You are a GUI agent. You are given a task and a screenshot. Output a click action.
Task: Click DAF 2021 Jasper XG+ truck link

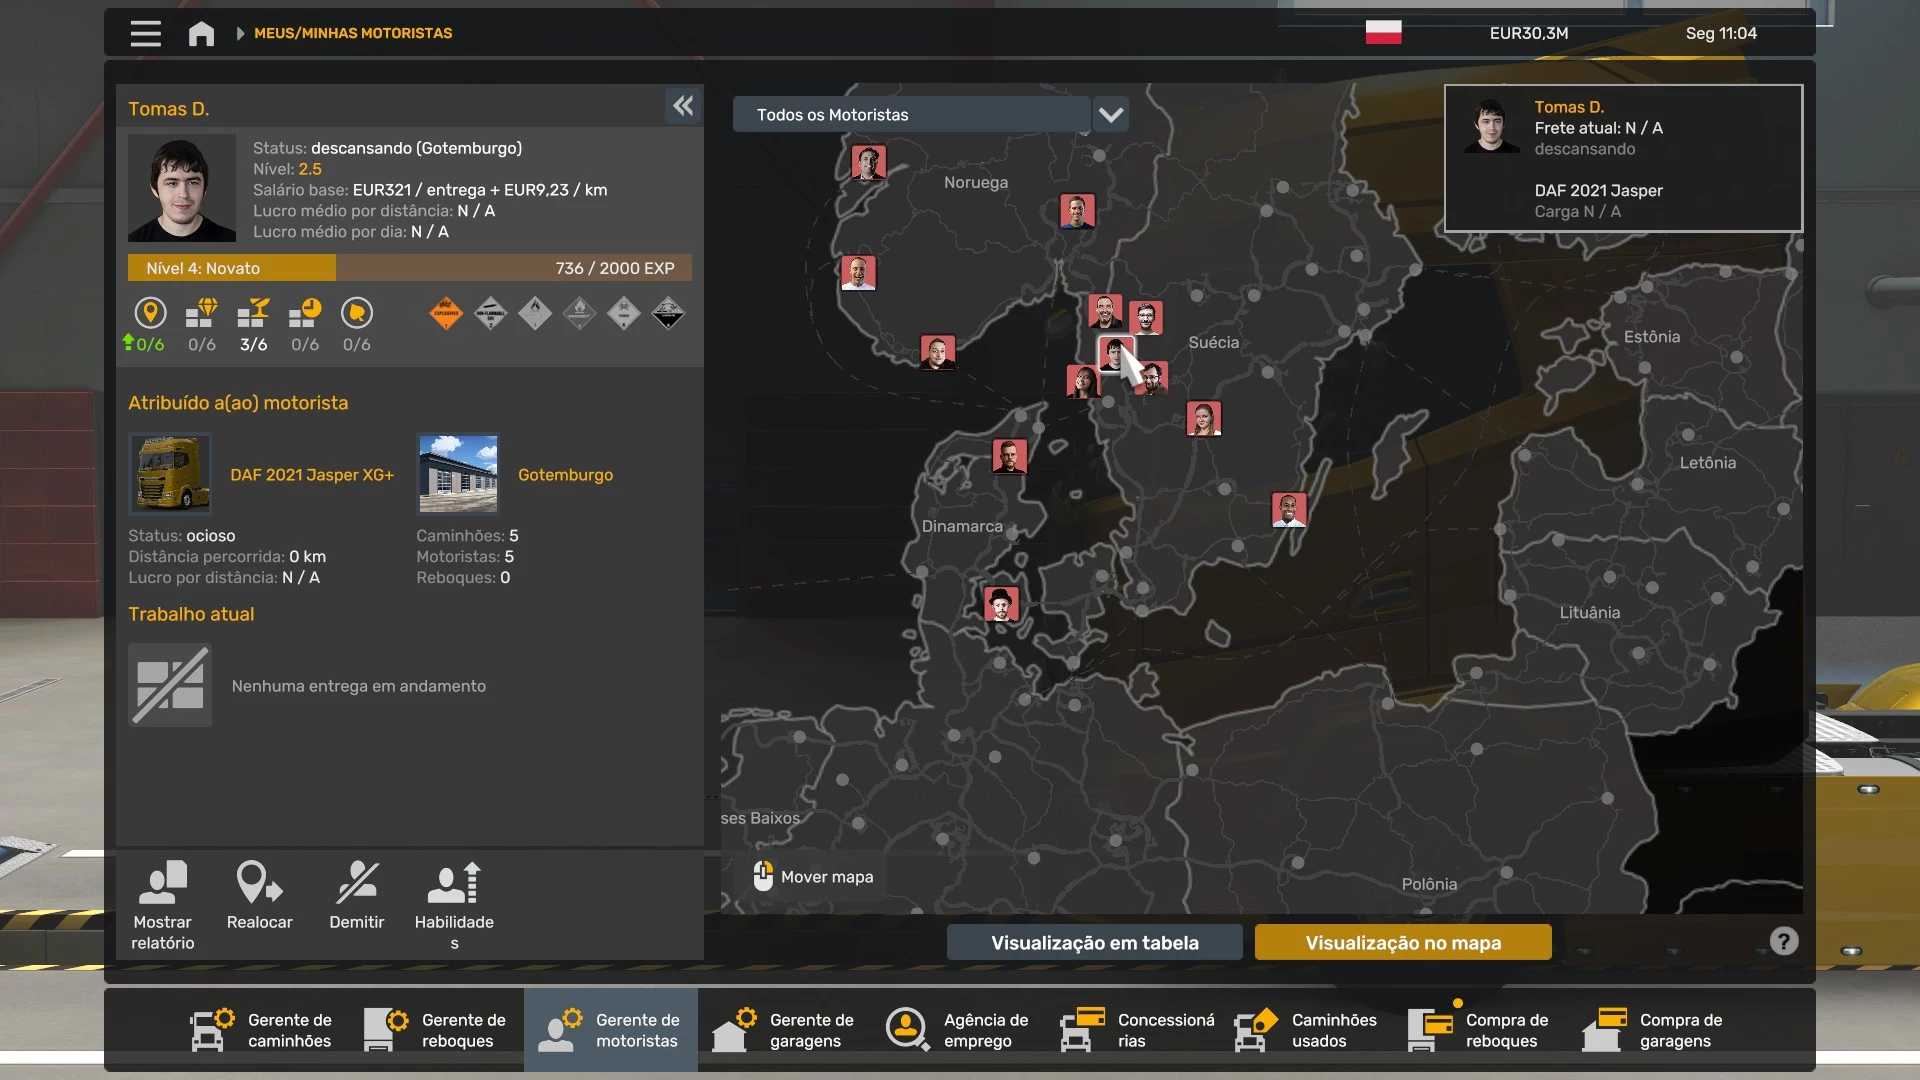click(311, 475)
